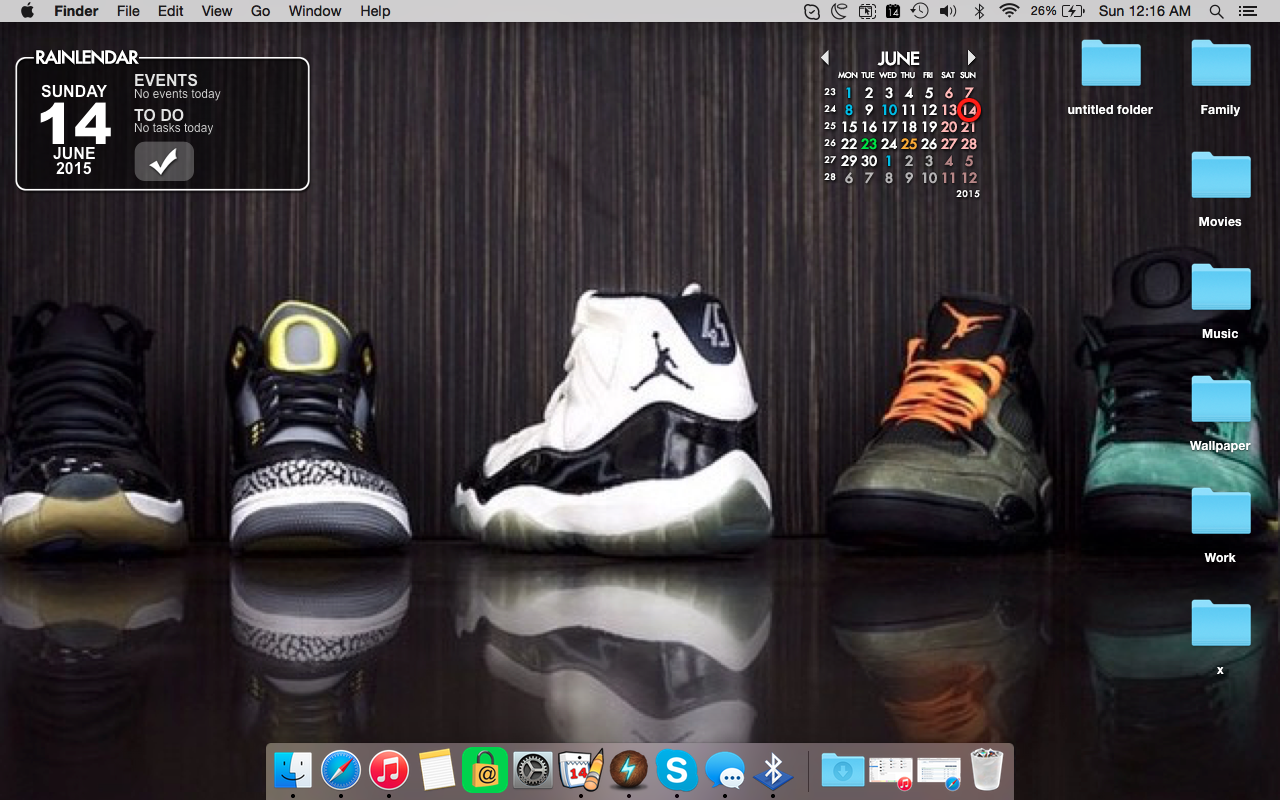Select the 'untitled folder' on desktop
The height and width of the screenshot is (800, 1280).
click(x=1110, y=78)
